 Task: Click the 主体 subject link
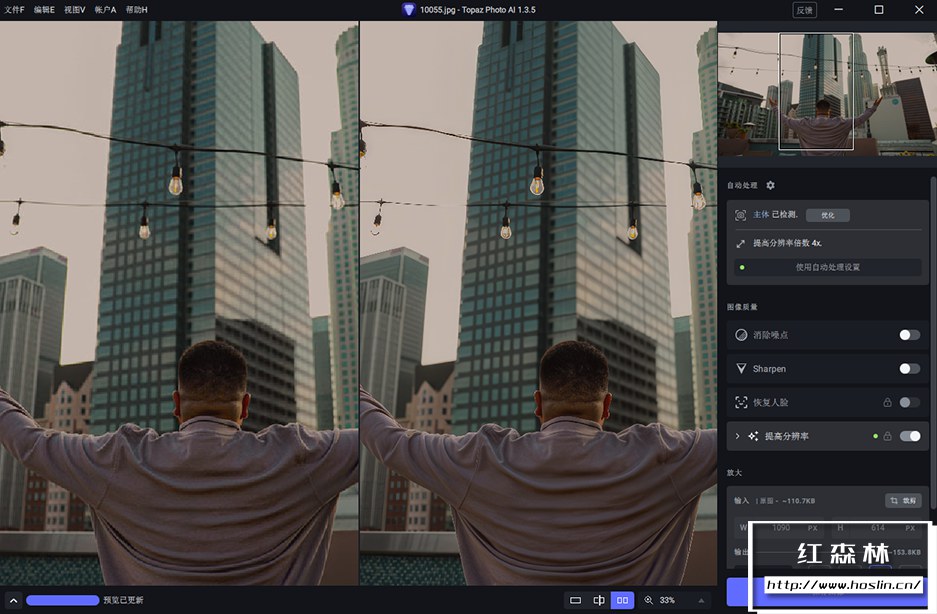click(761, 215)
